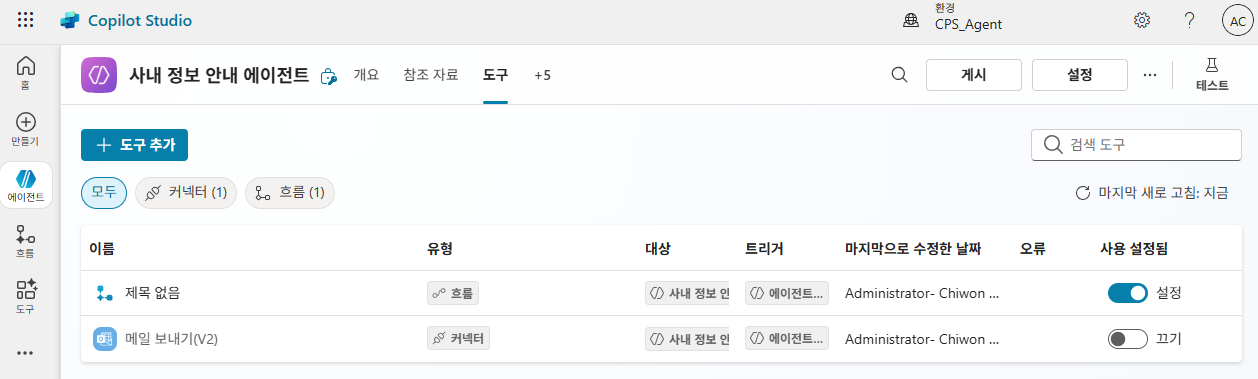
Task: Open 도구 in the left sidebar
Action: click(x=26, y=297)
